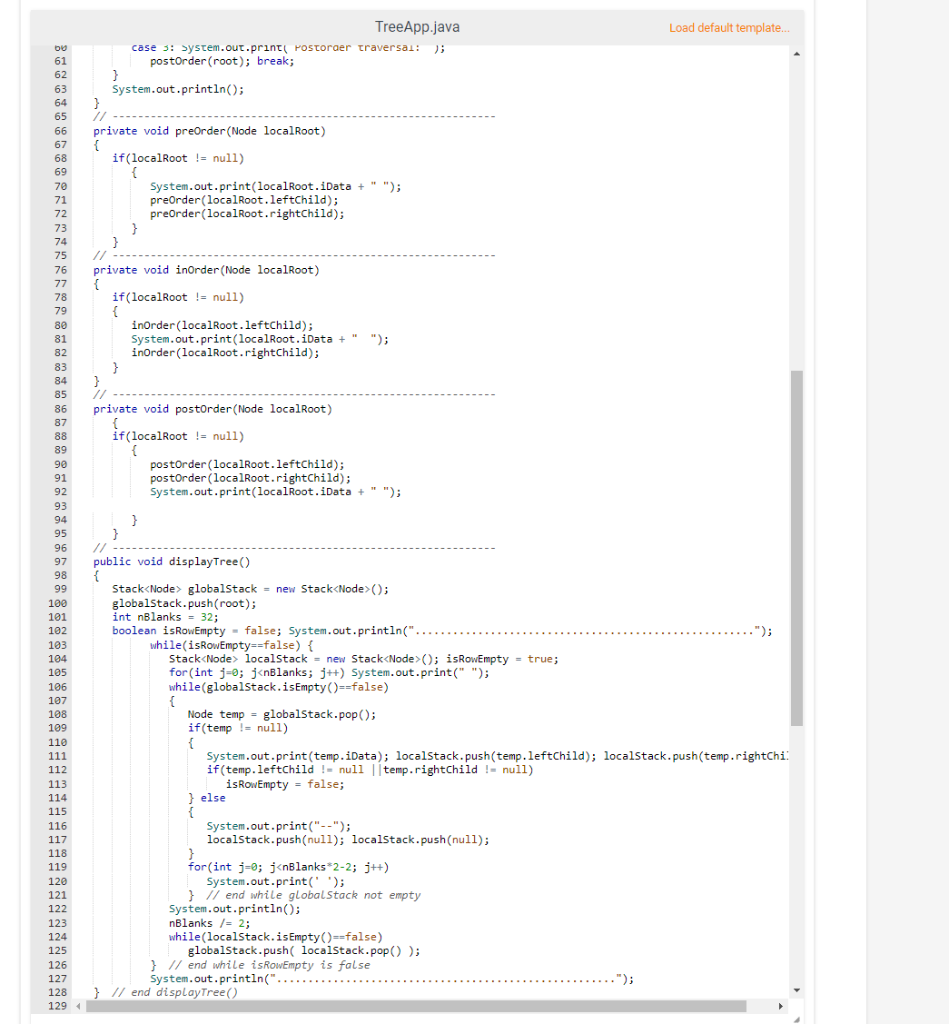This screenshot has height=1024, width=949.
Task: Click the scrollbar down arrow
Action: pos(797,988)
